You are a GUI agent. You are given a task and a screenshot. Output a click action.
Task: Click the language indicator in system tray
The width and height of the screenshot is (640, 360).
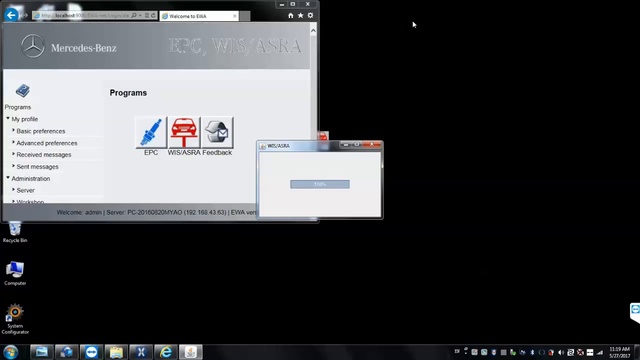457,352
